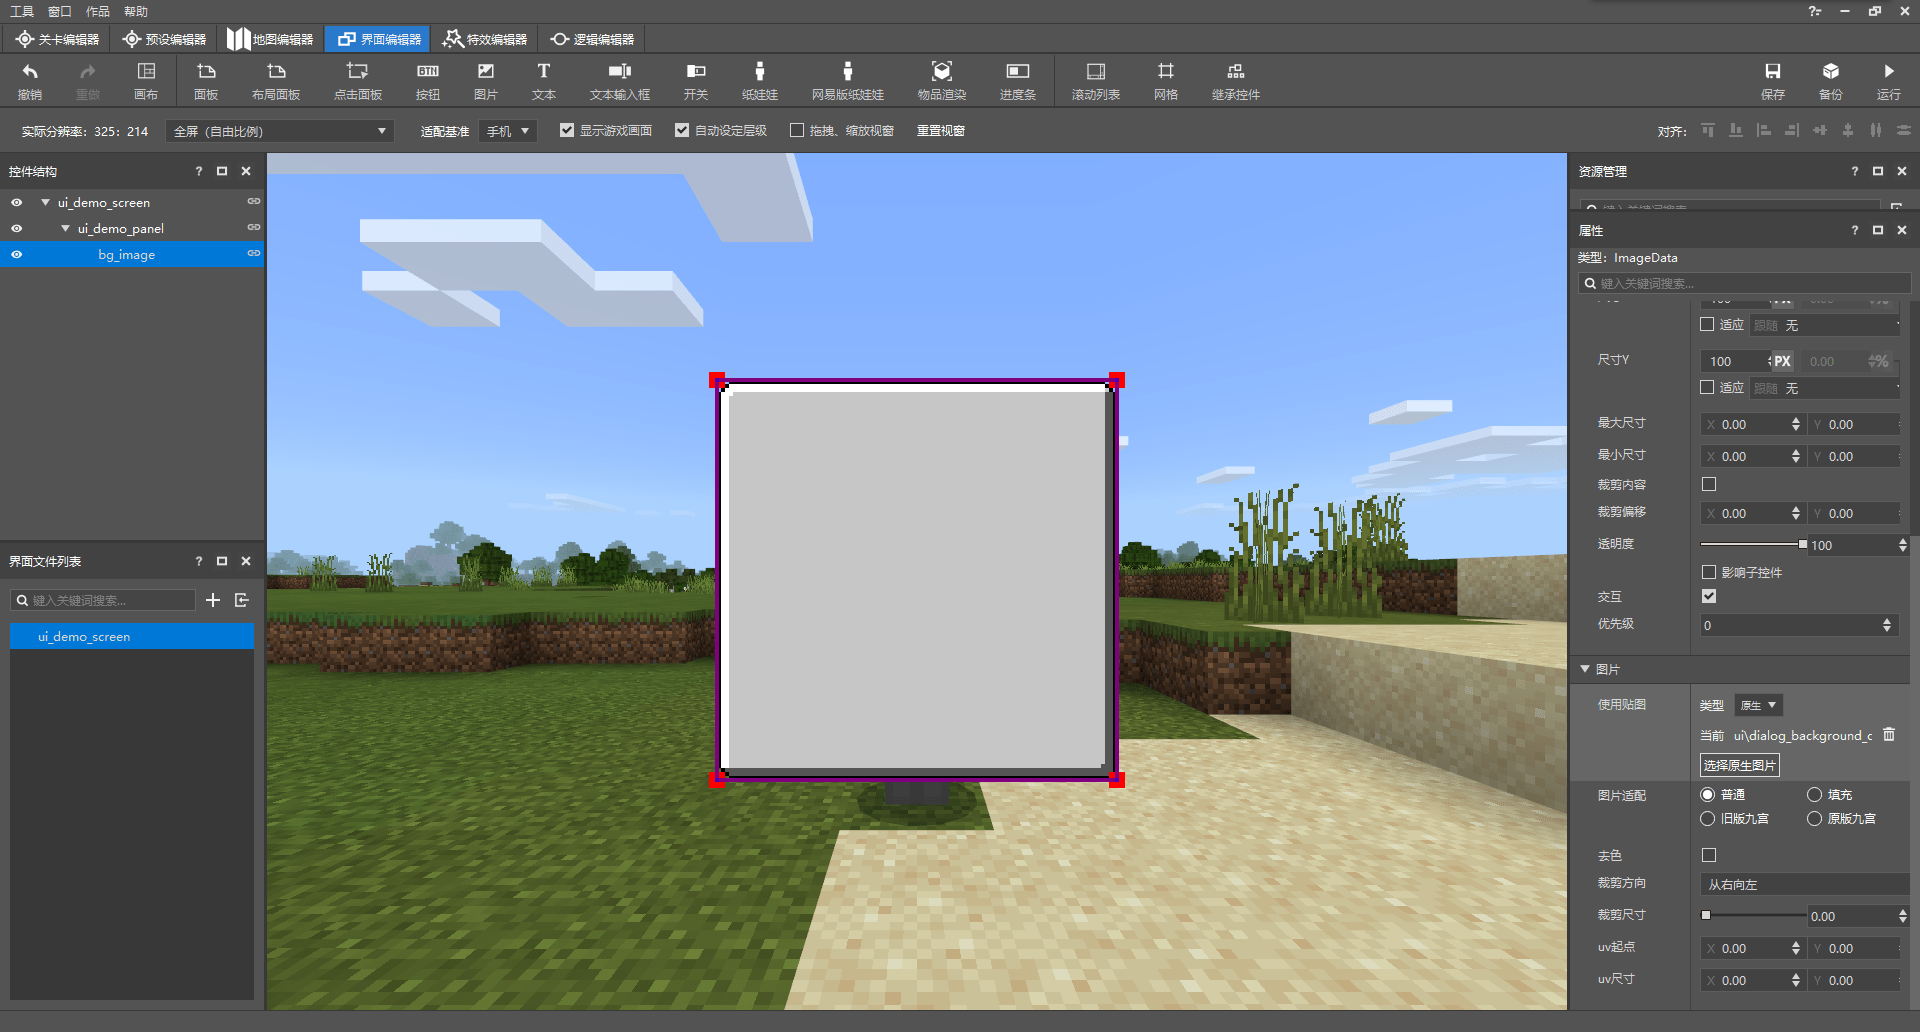Image resolution: width=1920 pixels, height=1032 pixels.
Task: Open 尺寸Y 跟随 无 dropdown
Action: [1826, 388]
